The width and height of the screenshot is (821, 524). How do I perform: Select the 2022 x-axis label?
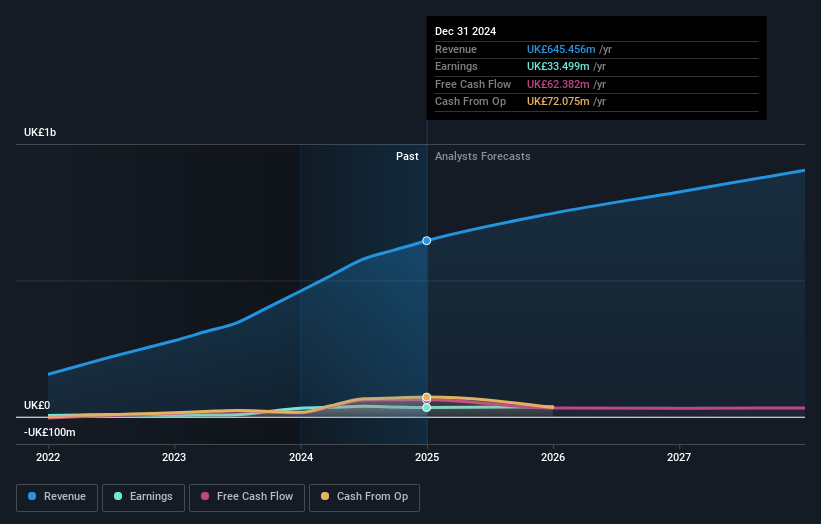pos(48,457)
